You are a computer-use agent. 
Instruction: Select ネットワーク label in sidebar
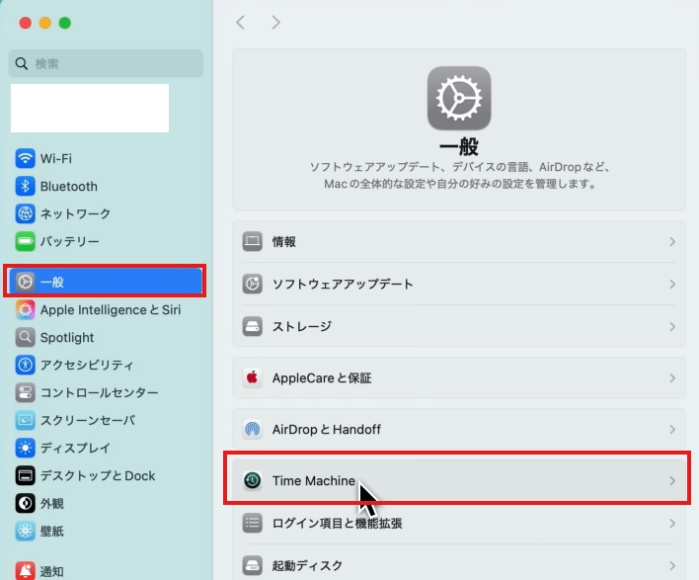75,214
